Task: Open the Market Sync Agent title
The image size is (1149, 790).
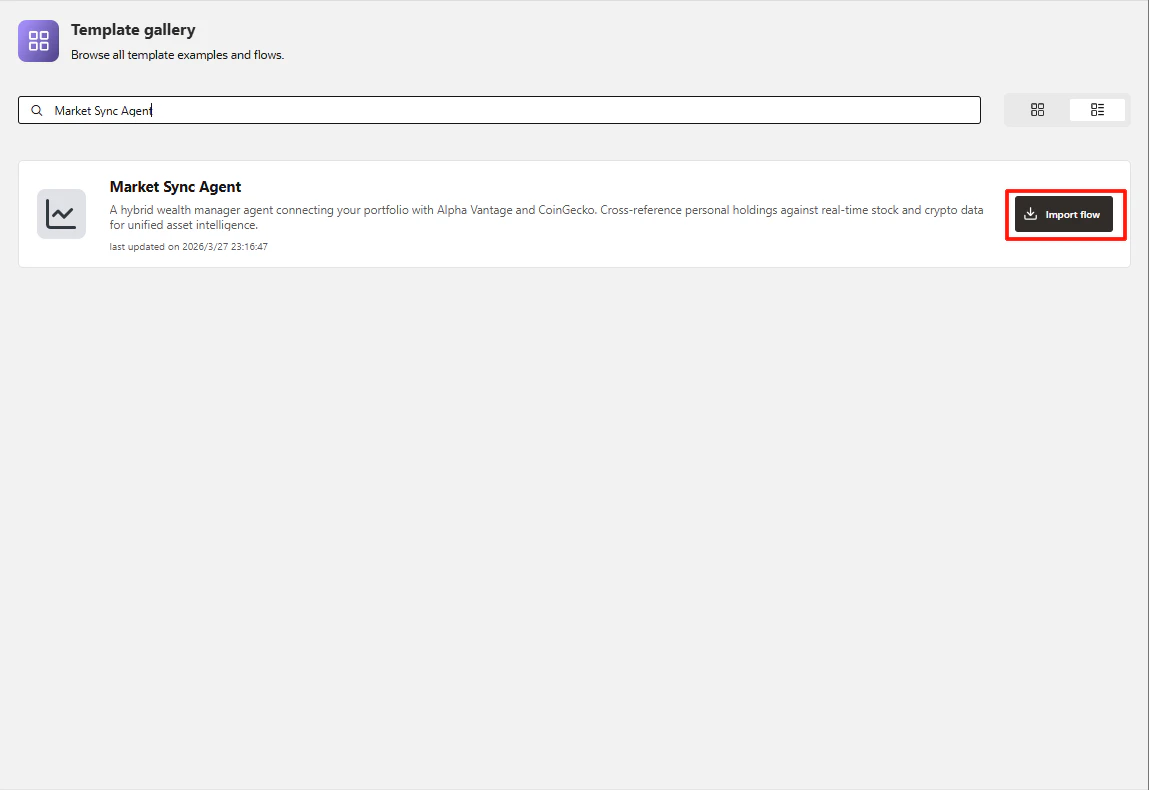Action: click(175, 187)
